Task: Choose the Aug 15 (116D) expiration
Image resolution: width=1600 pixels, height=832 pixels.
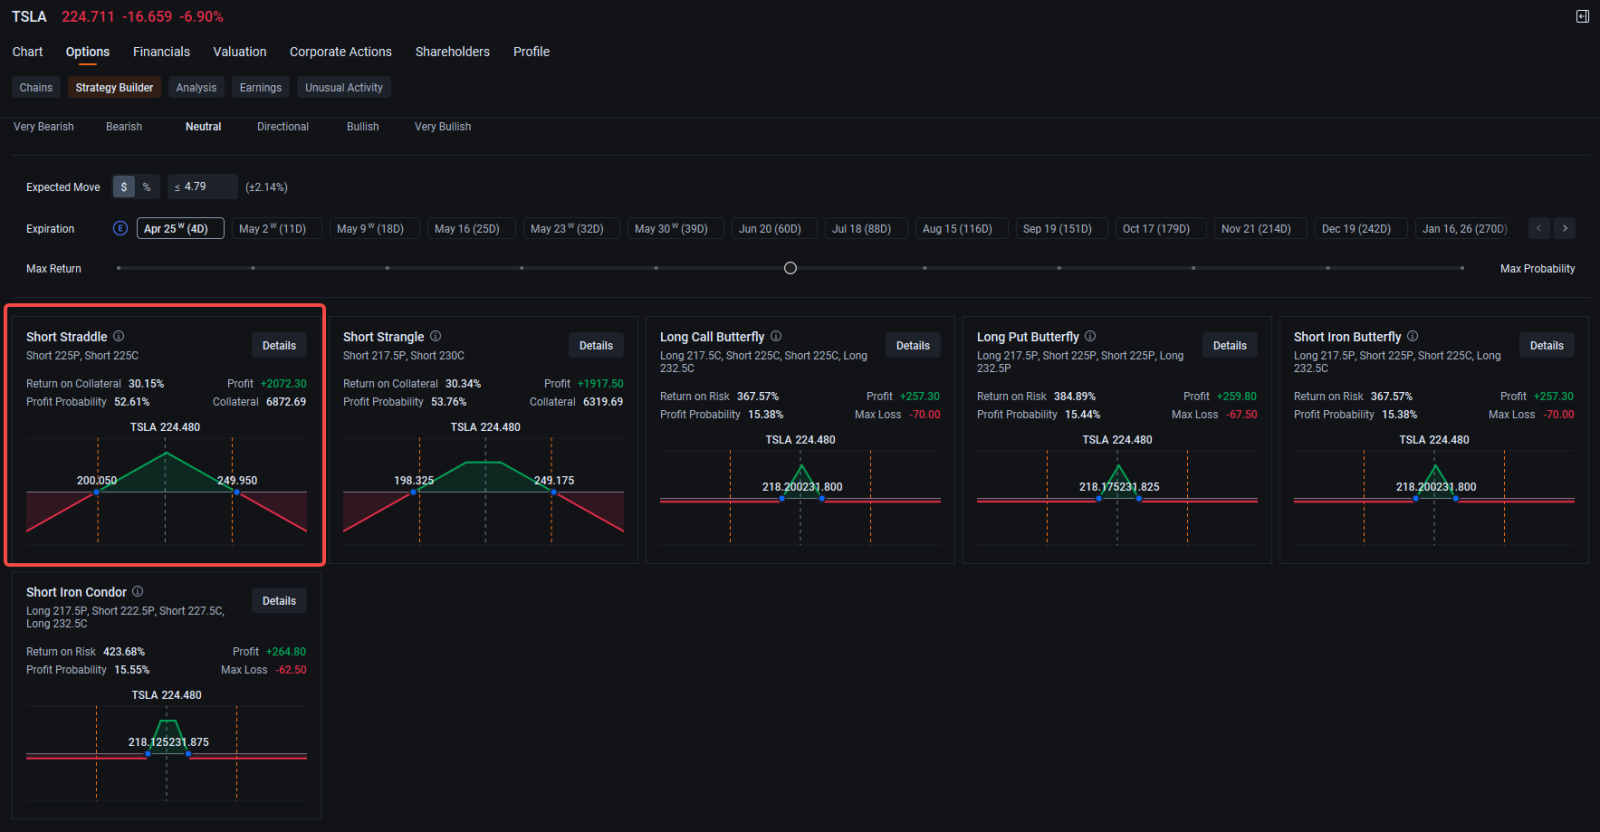Action: (x=962, y=229)
